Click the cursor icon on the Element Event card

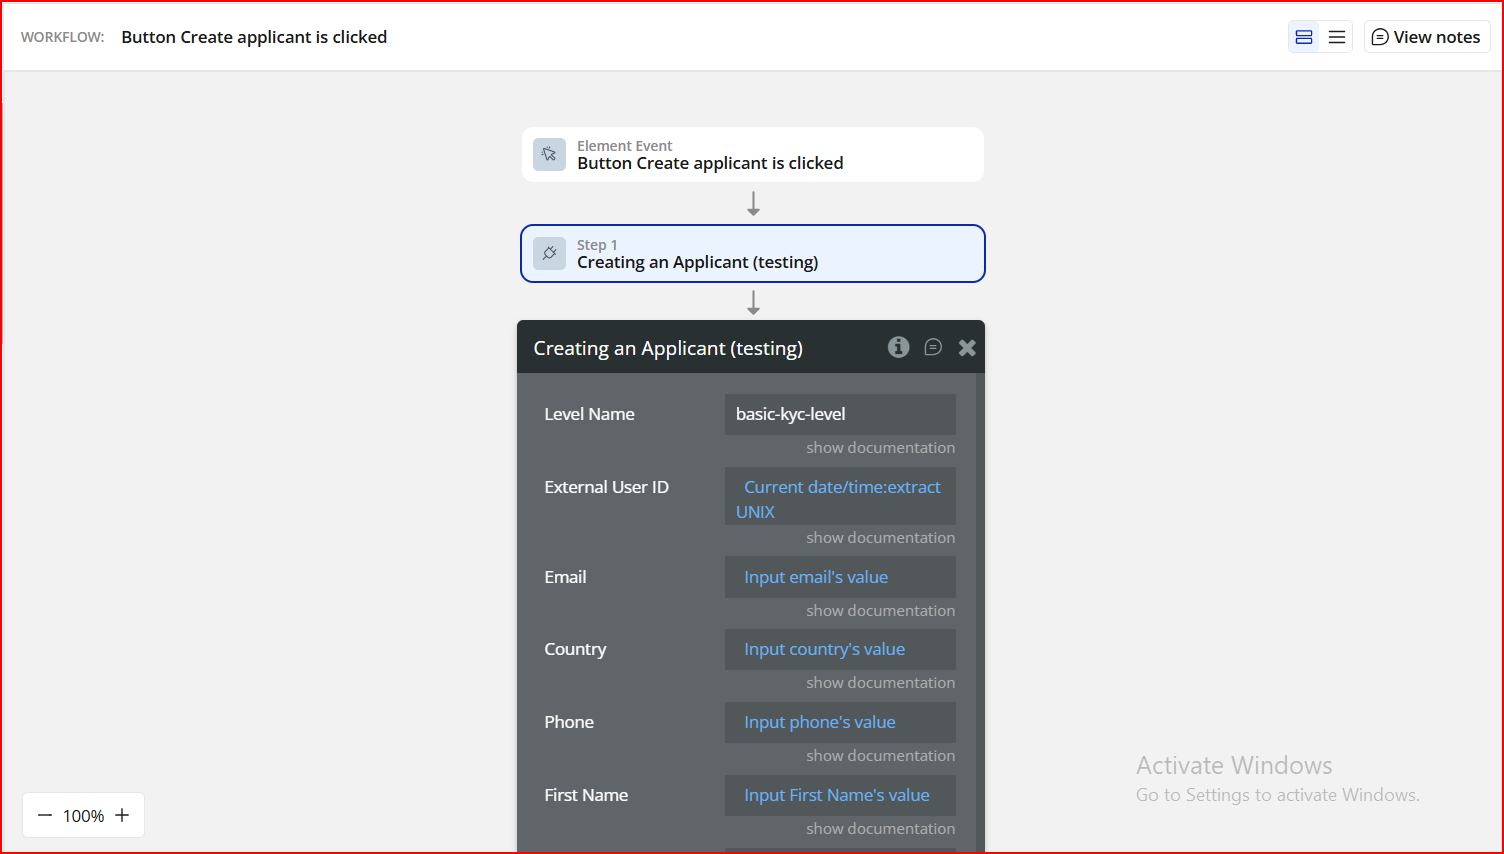coord(549,154)
